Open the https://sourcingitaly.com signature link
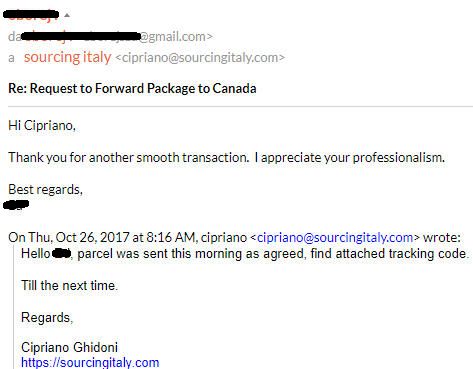Image resolution: width=473 pixels, height=369 pixels. 90,362
